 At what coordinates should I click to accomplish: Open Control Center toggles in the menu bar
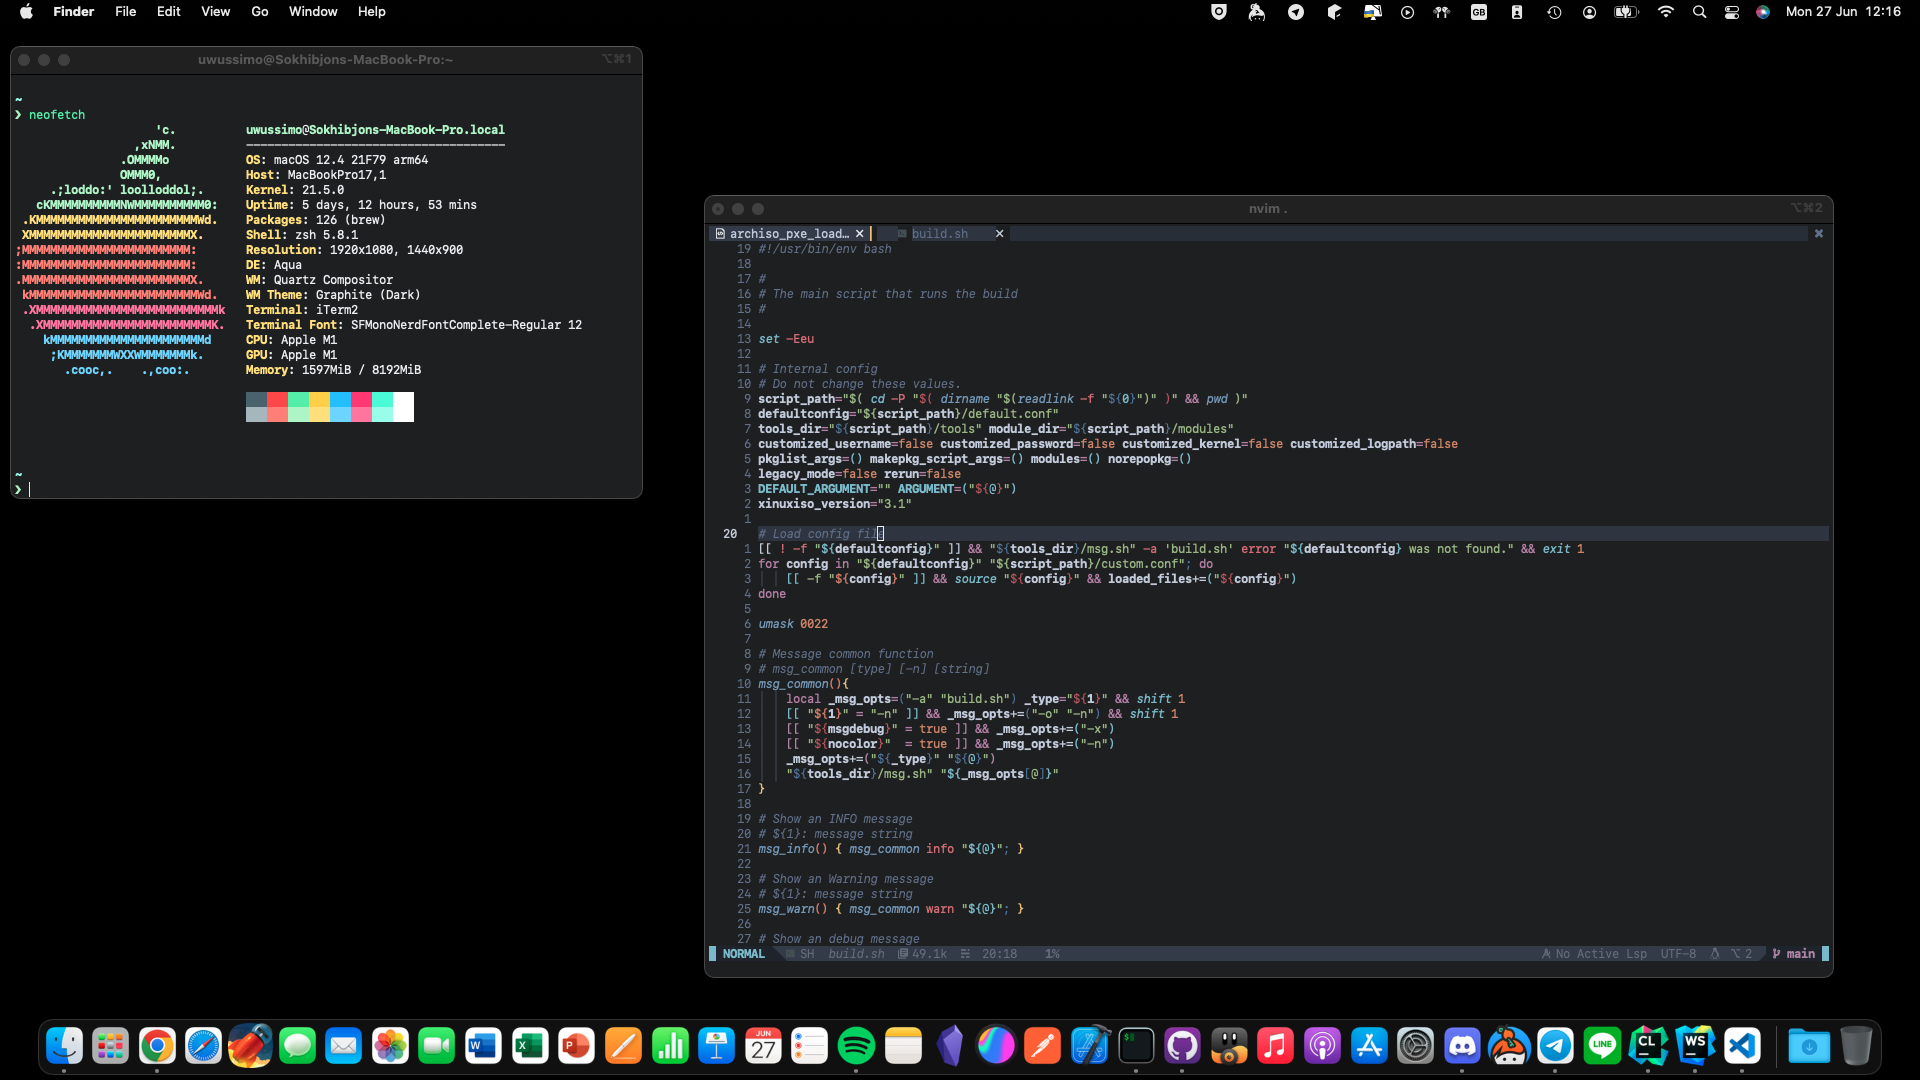click(1732, 12)
